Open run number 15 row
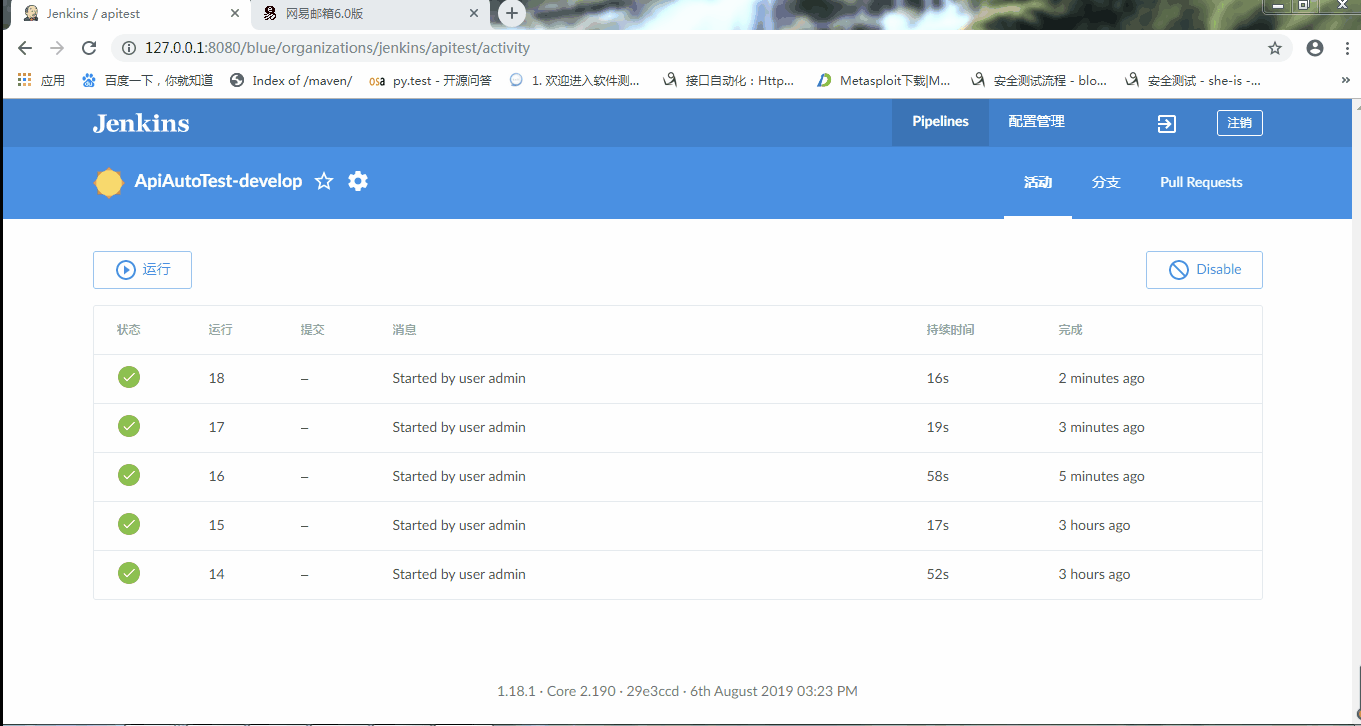 pyautogui.click(x=678, y=525)
